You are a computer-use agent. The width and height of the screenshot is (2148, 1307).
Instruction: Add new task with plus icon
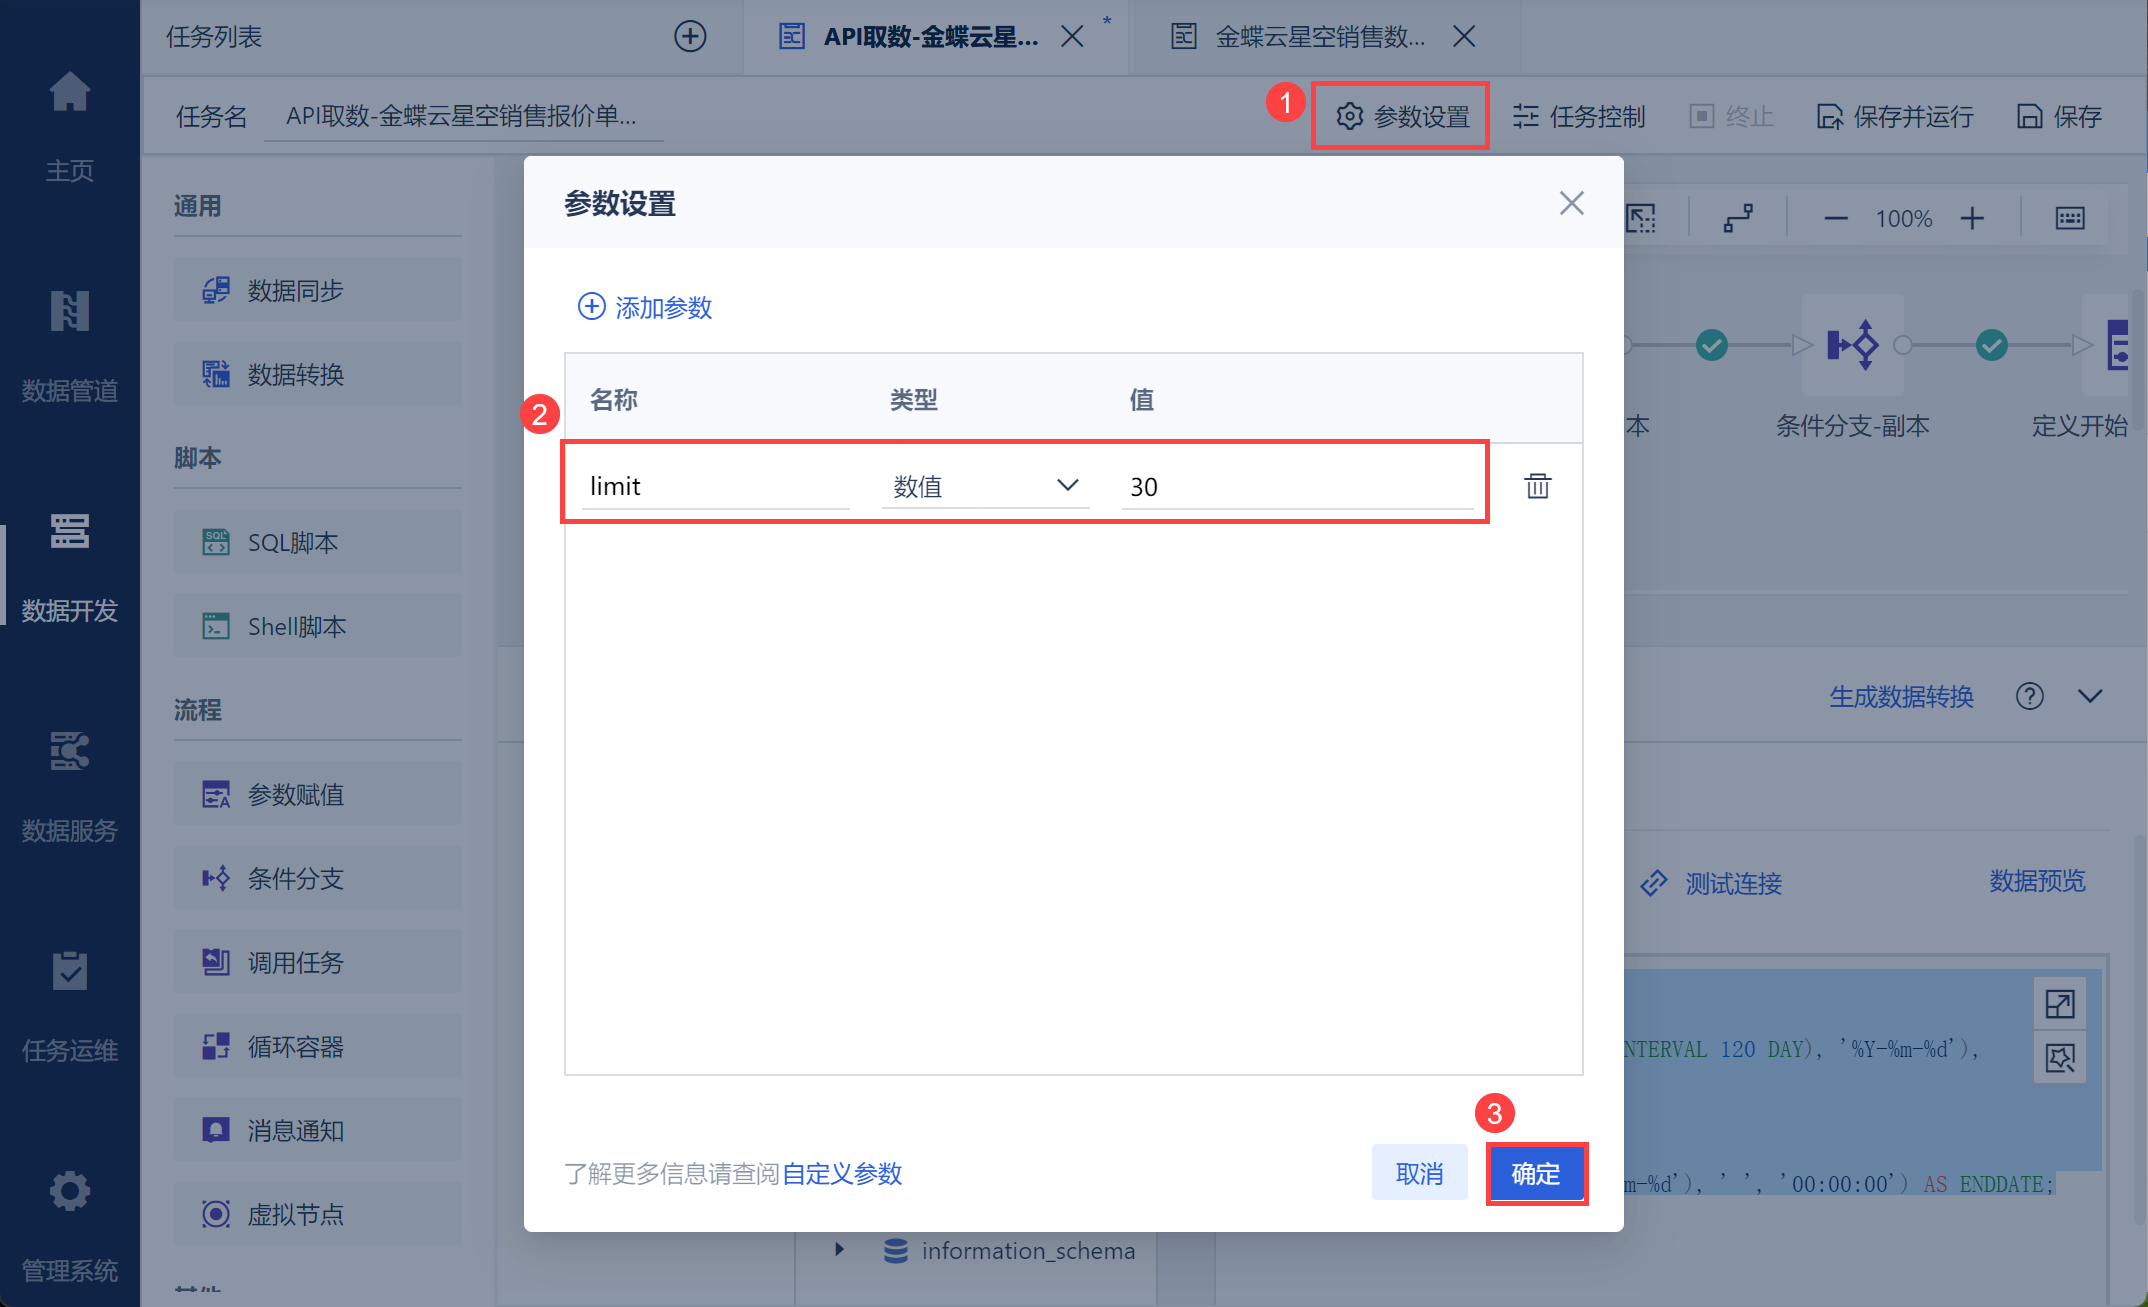690,37
